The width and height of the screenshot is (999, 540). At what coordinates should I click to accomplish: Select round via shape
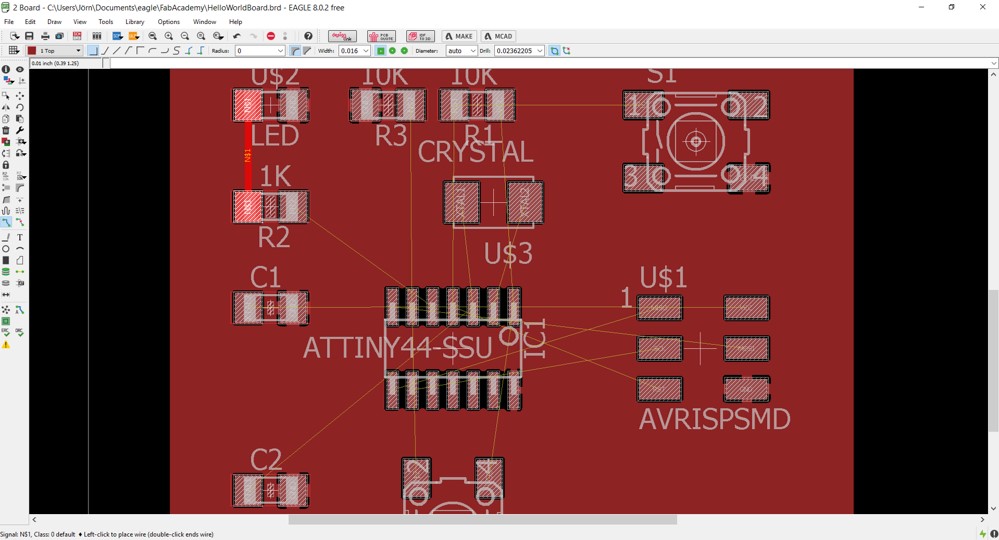pyautogui.click(x=392, y=50)
